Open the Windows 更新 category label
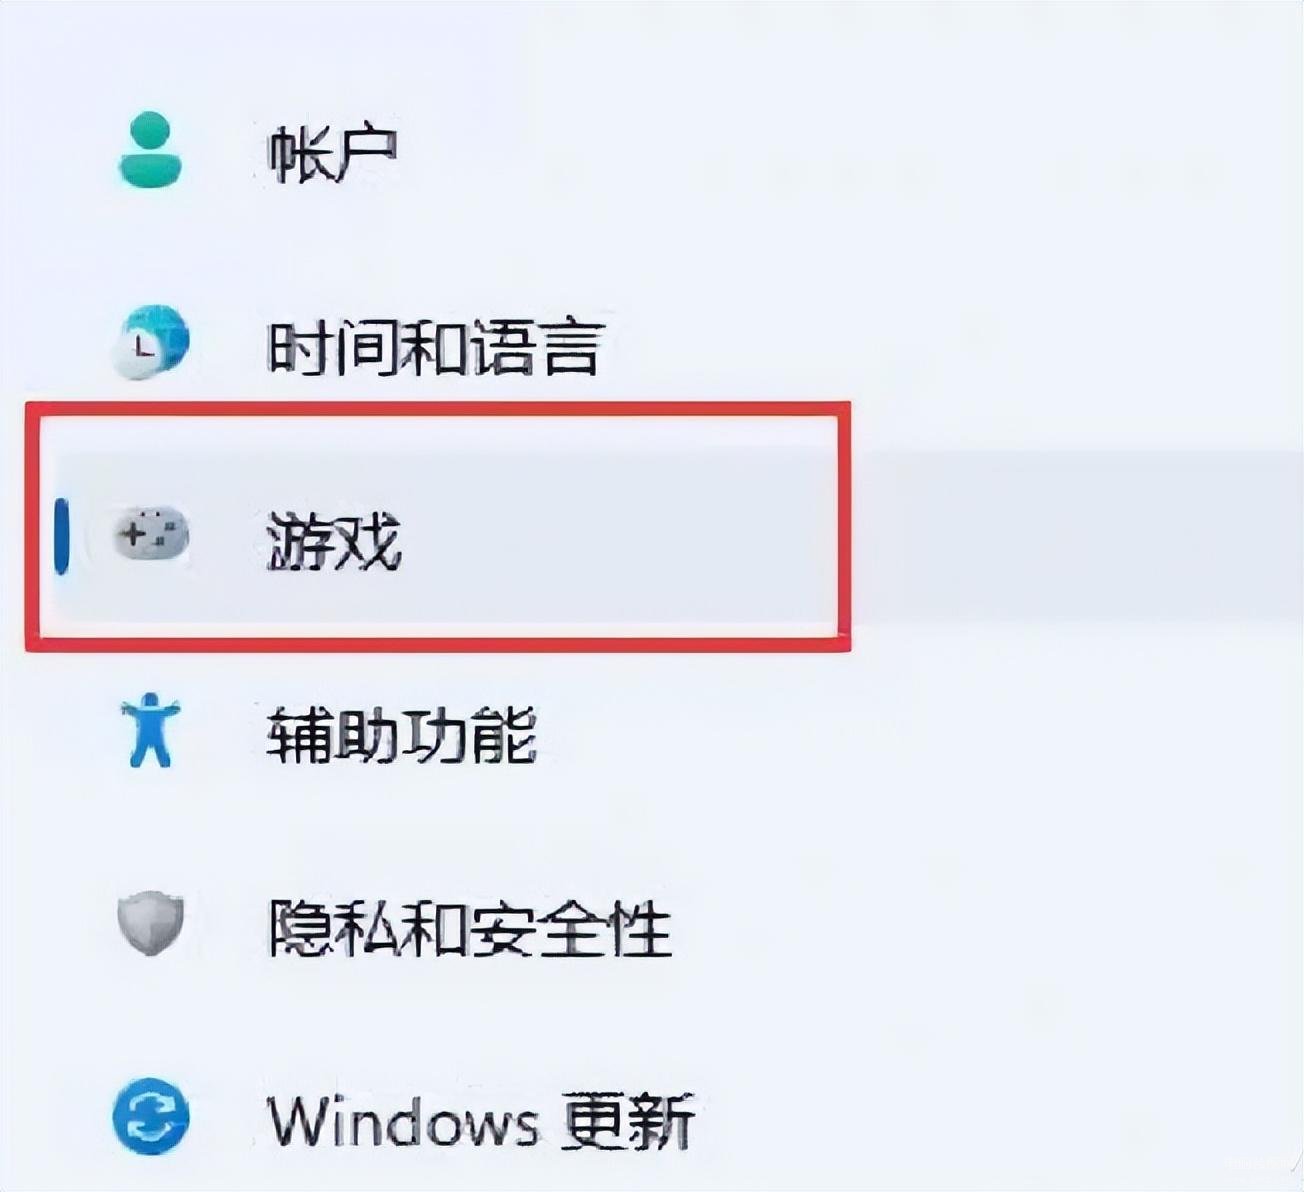 (481, 1121)
